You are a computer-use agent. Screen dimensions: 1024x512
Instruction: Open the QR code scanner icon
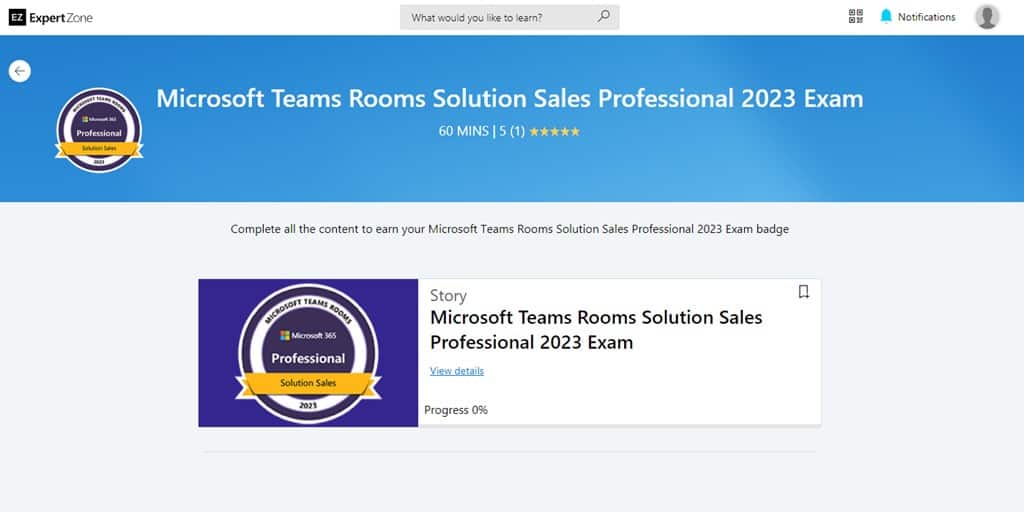point(855,16)
